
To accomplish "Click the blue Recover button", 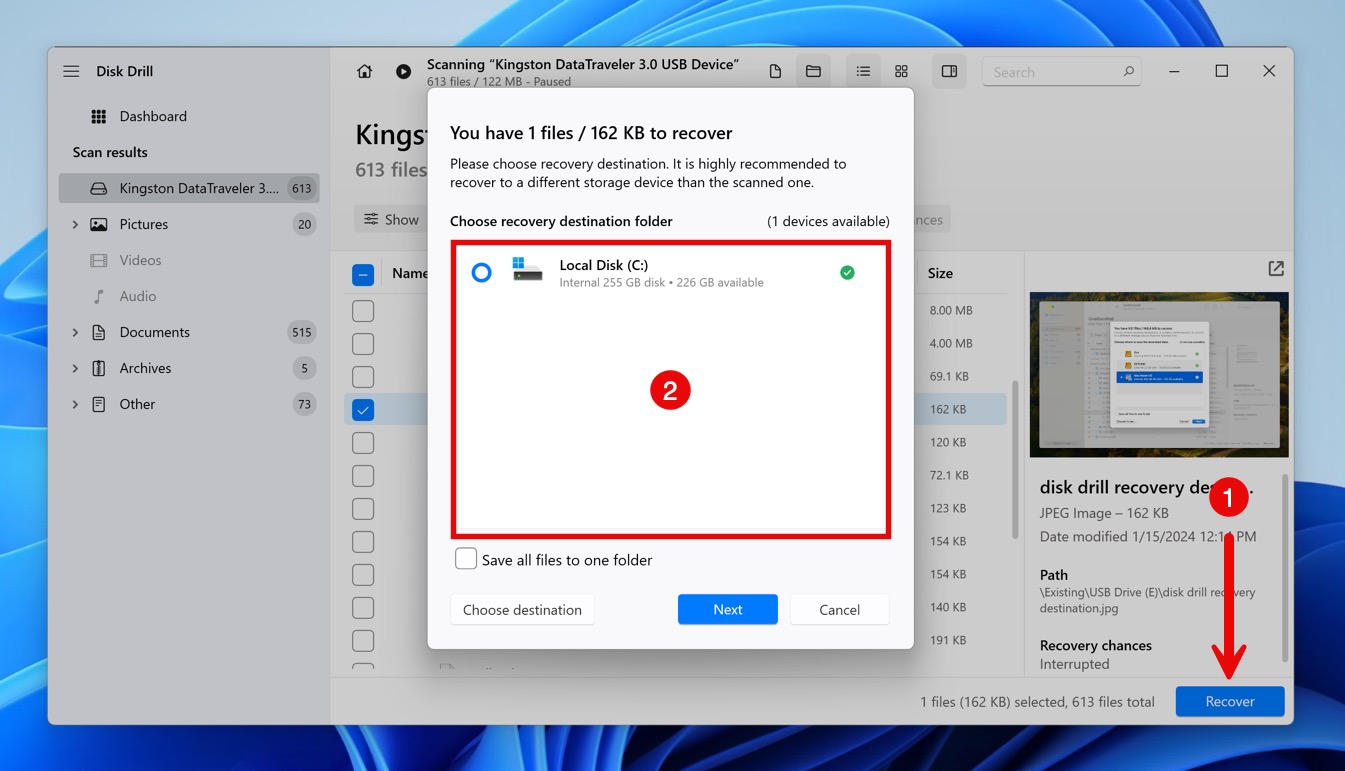I will [x=1229, y=701].
